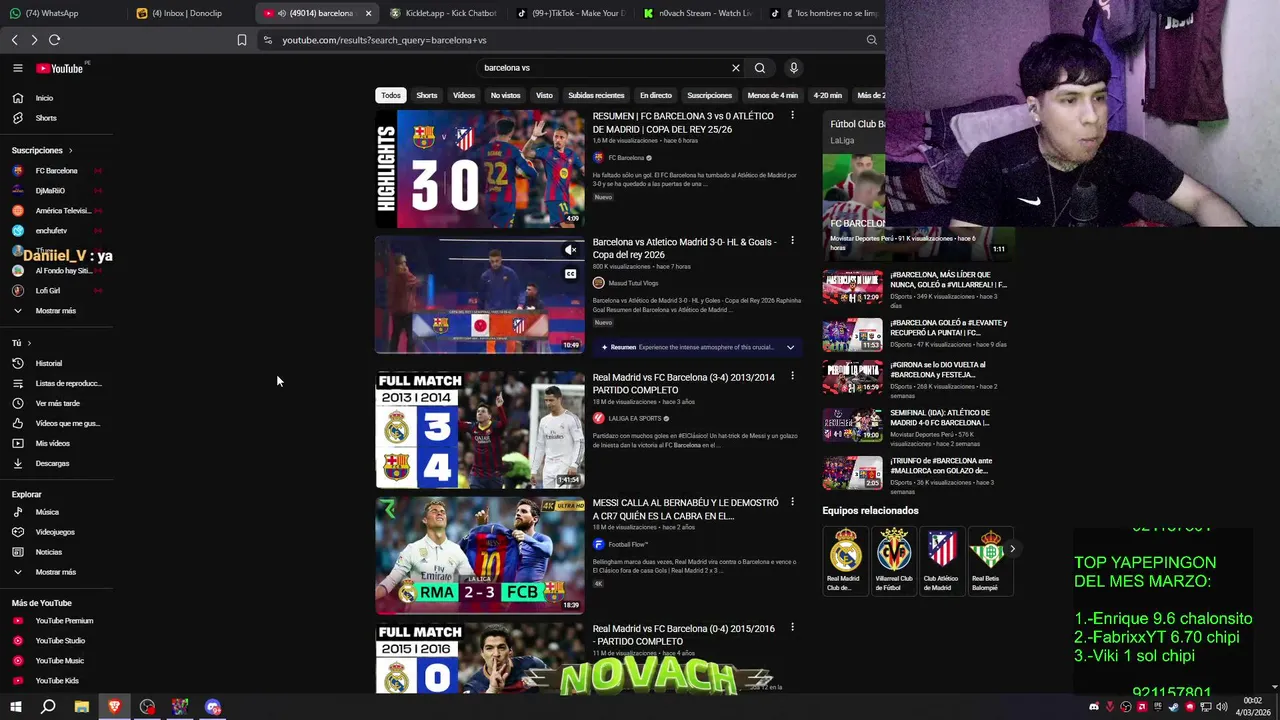This screenshot has width=1280, height=720.
Task: Open Real Madrid related team card
Action: (x=845, y=561)
